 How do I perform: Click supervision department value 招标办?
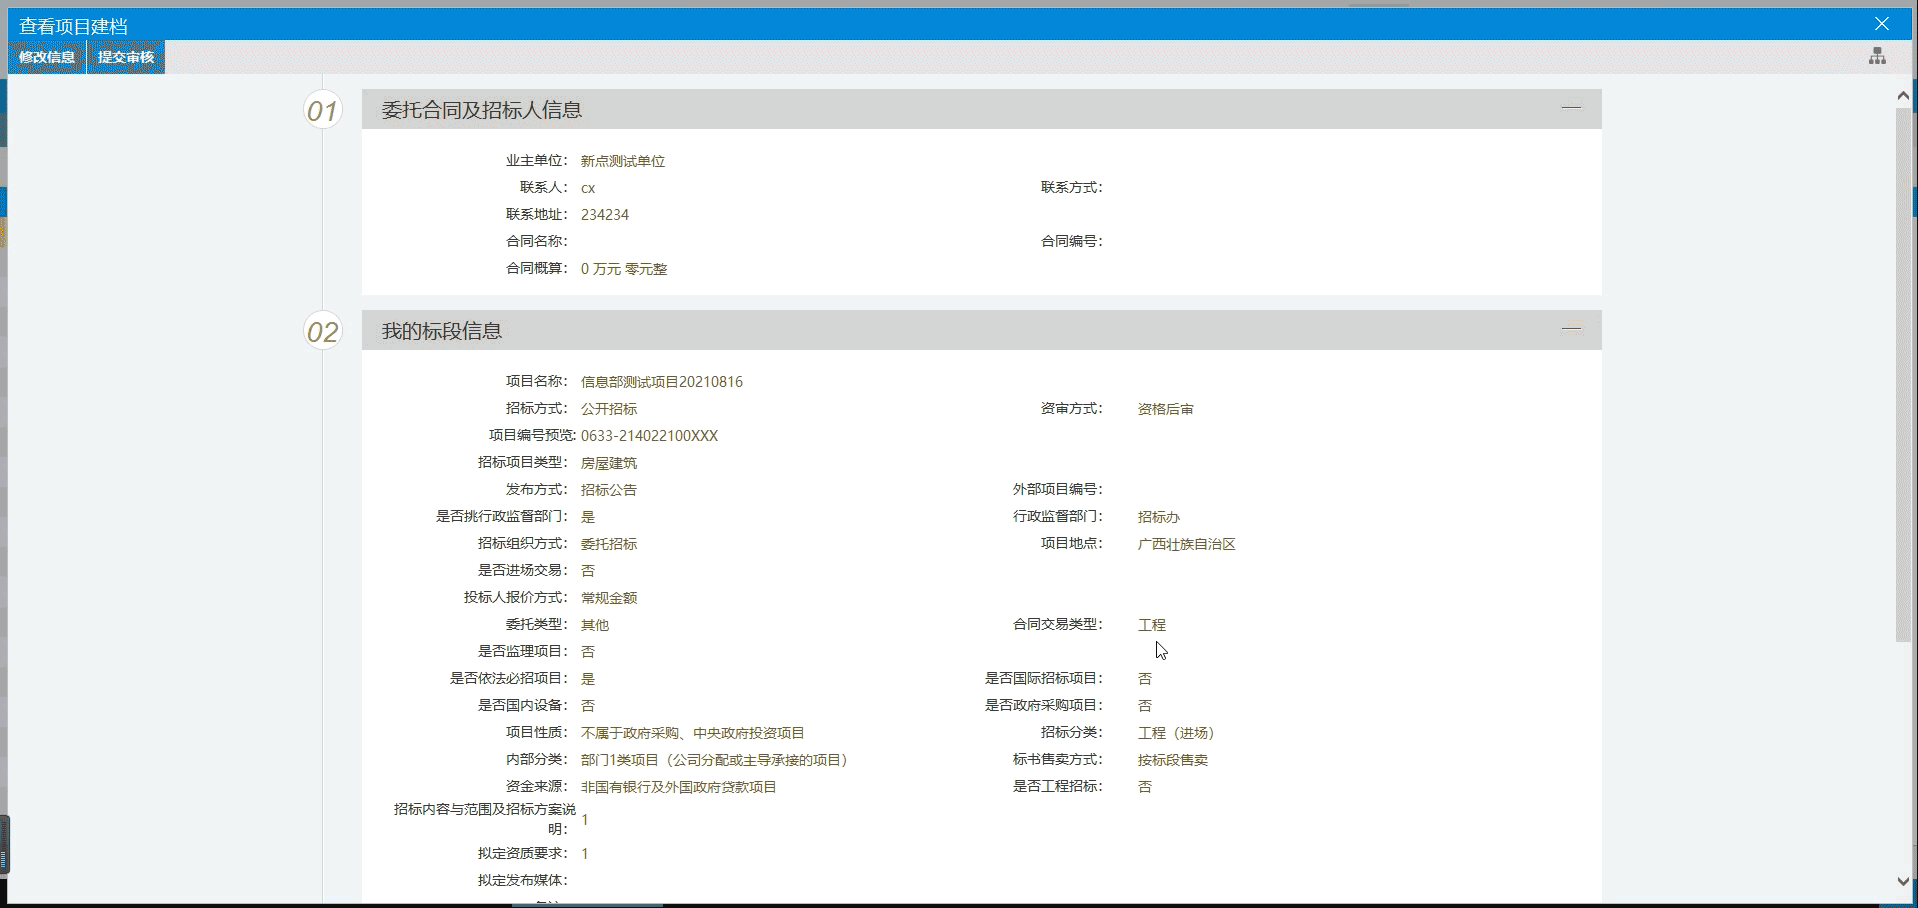[x=1158, y=517]
